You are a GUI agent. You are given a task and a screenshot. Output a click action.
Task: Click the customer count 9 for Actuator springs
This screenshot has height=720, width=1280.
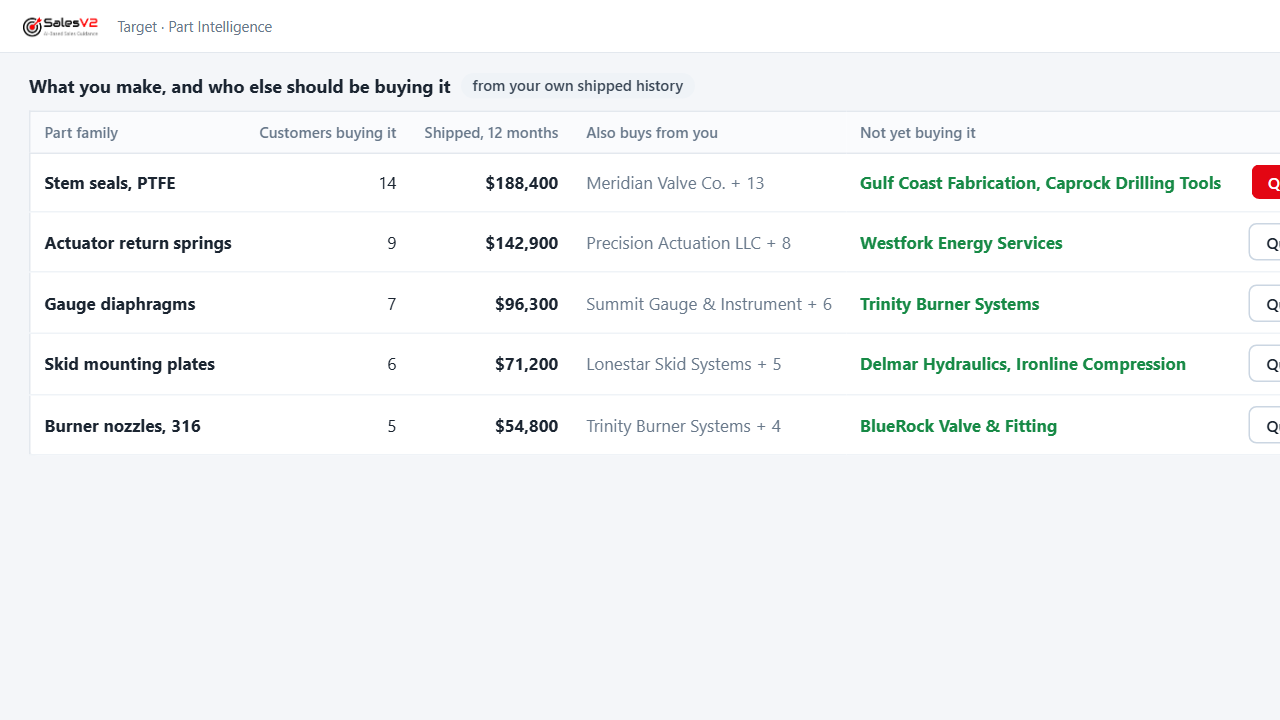pyautogui.click(x=391, y=243)
